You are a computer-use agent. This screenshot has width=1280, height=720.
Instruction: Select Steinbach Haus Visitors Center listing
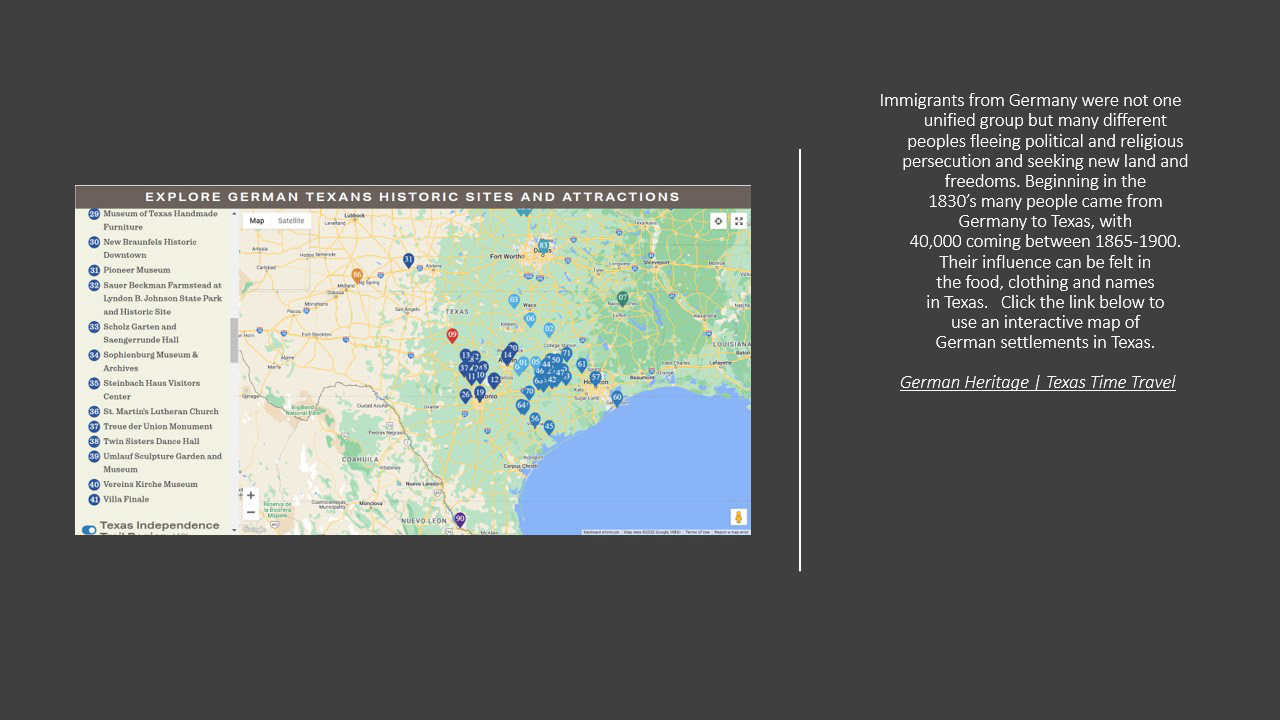pos(145,390)
